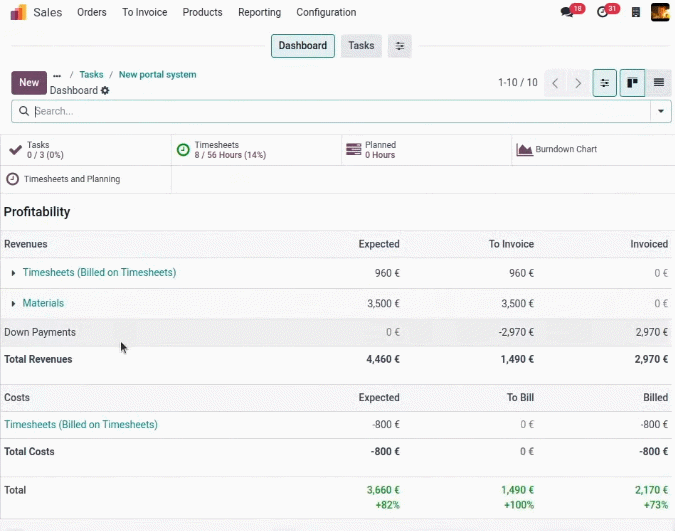The image size is (675, 531).
Task: Open the Products menu
Action: coord(202,12)
